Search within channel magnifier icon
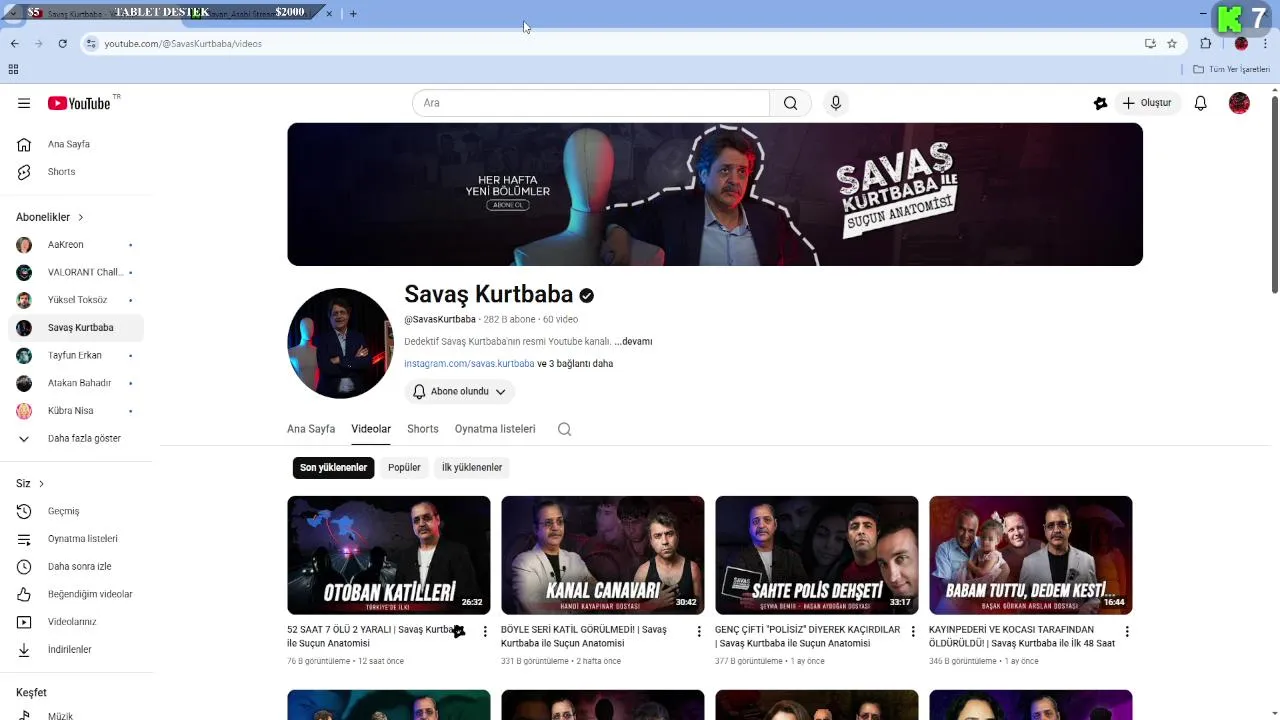The height and width of the screenshot is (720, 1280). 564,429
